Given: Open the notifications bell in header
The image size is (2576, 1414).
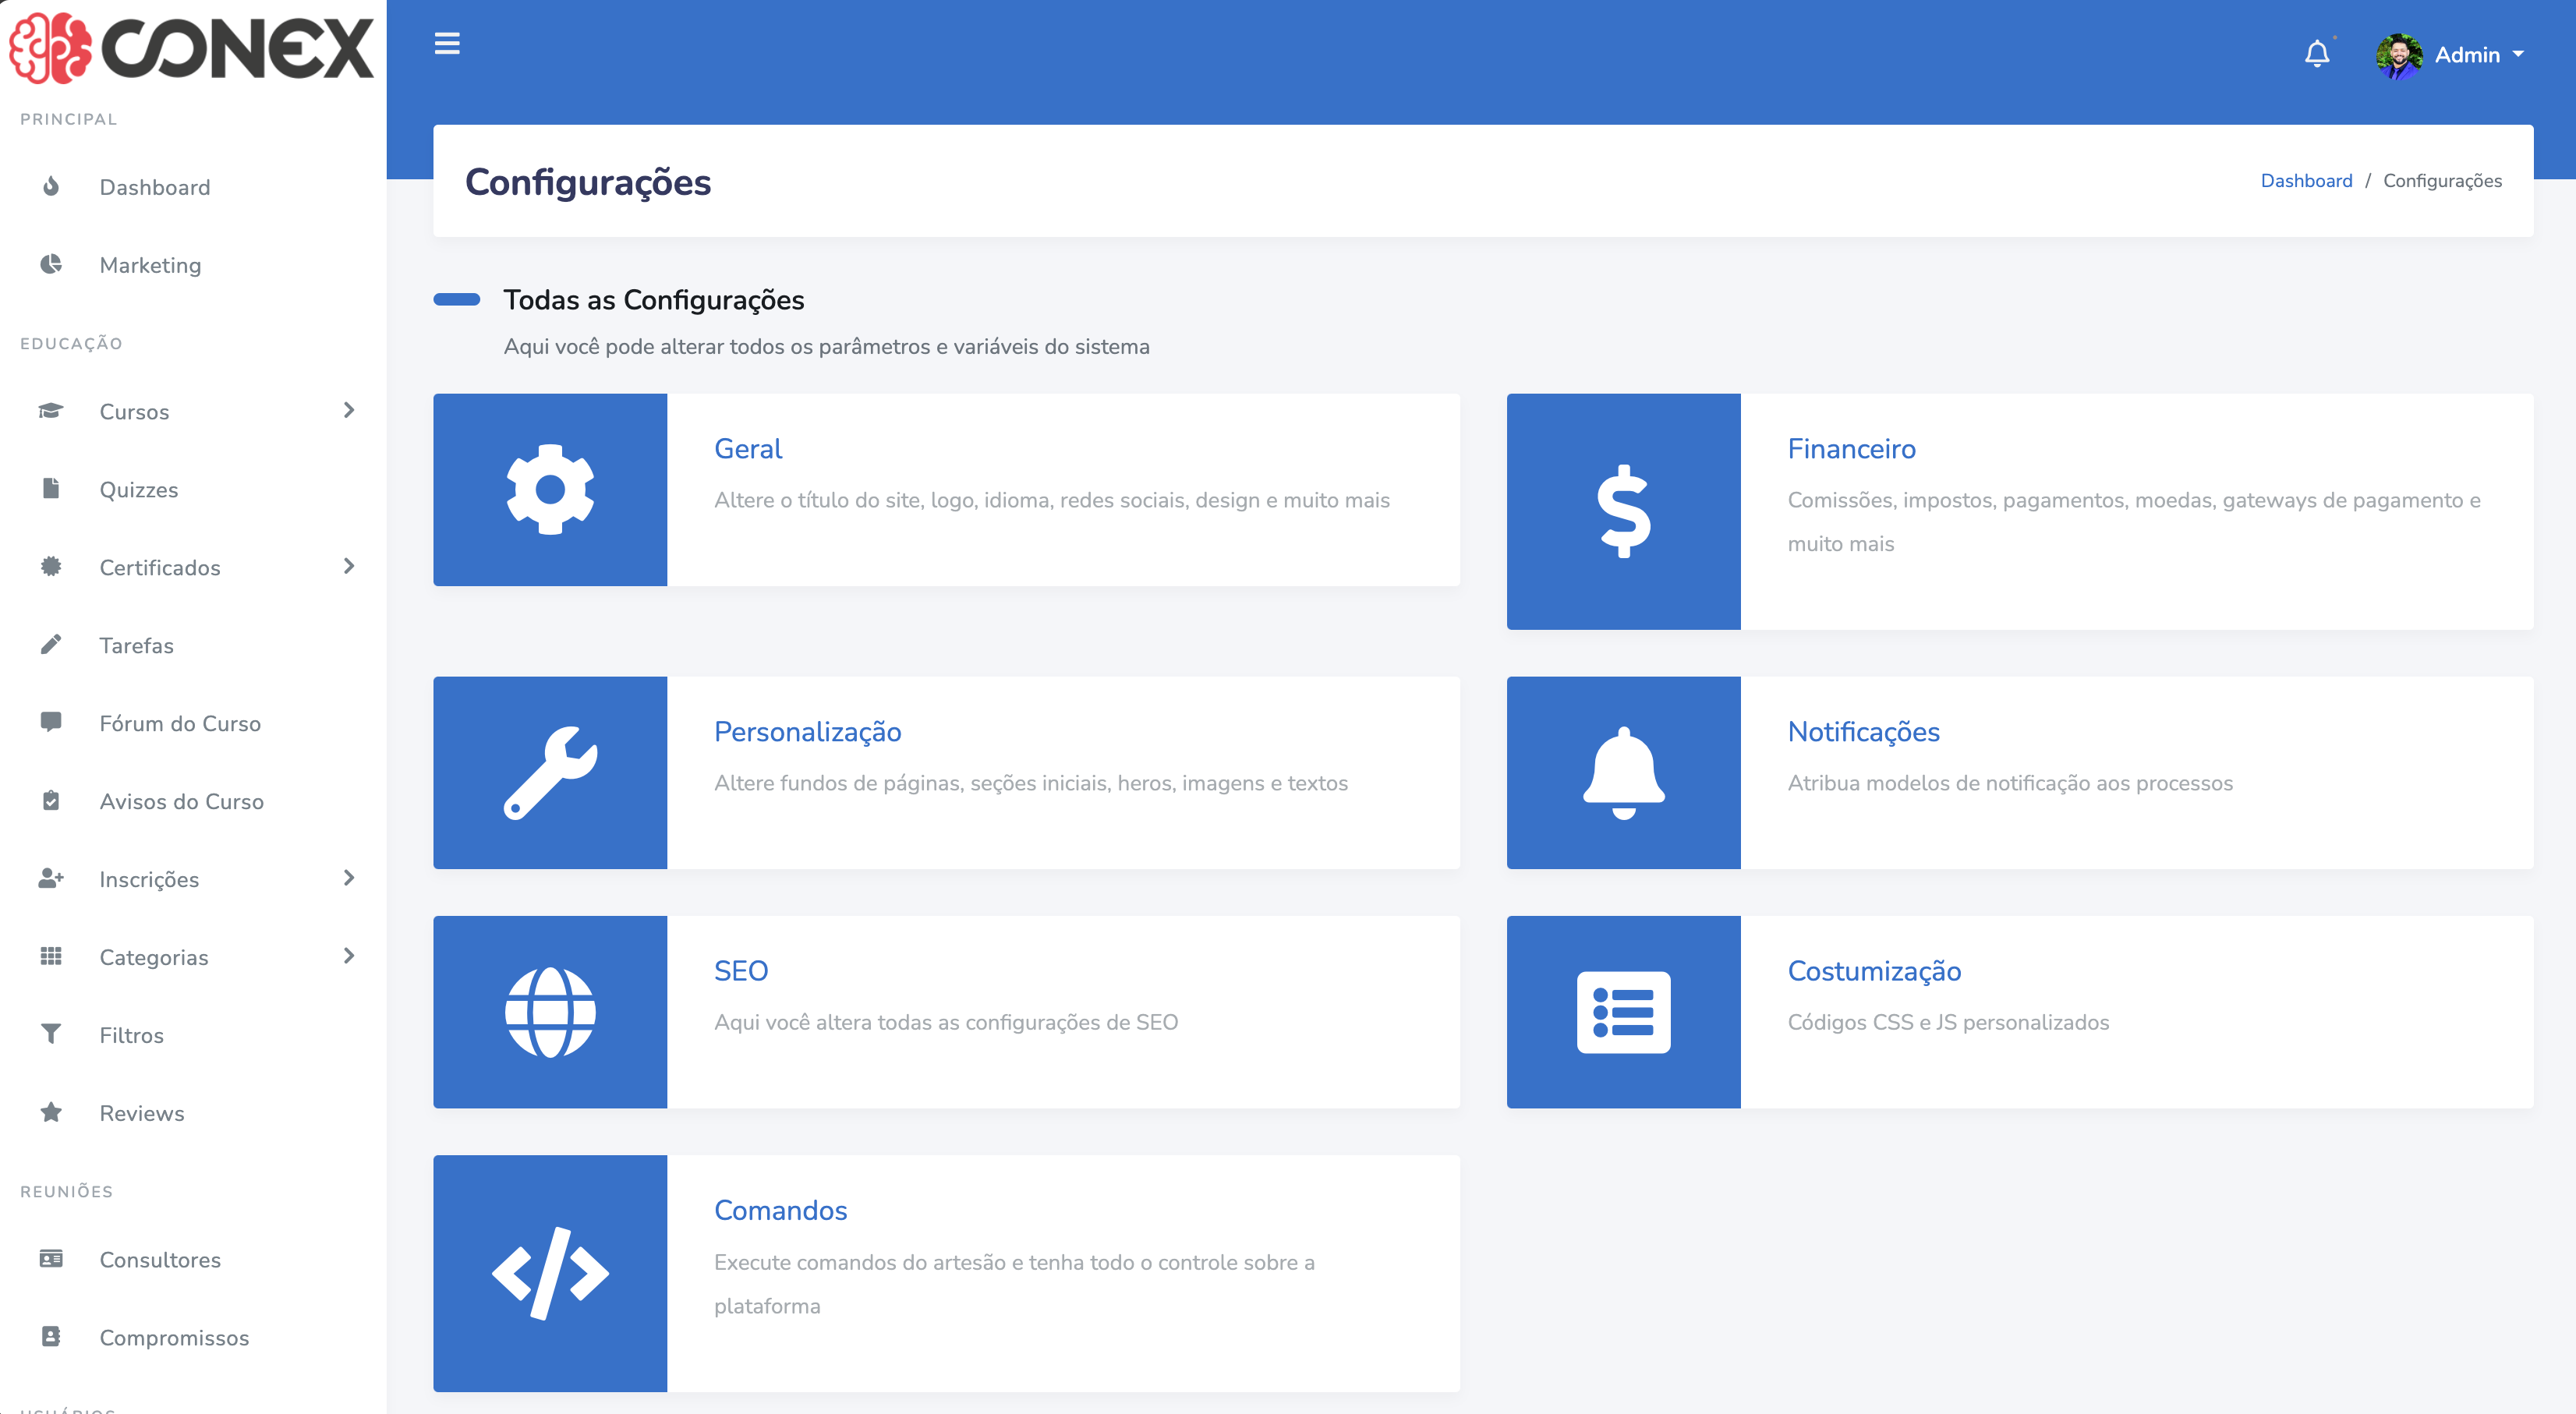Looking at the screenshot, I should point(2316,54).
